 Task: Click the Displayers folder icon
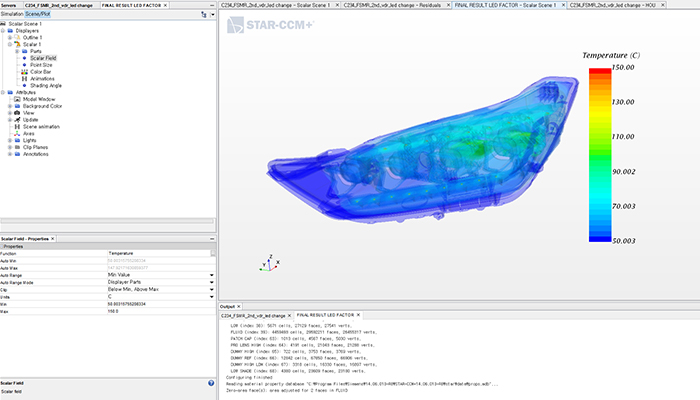(10, 31)
